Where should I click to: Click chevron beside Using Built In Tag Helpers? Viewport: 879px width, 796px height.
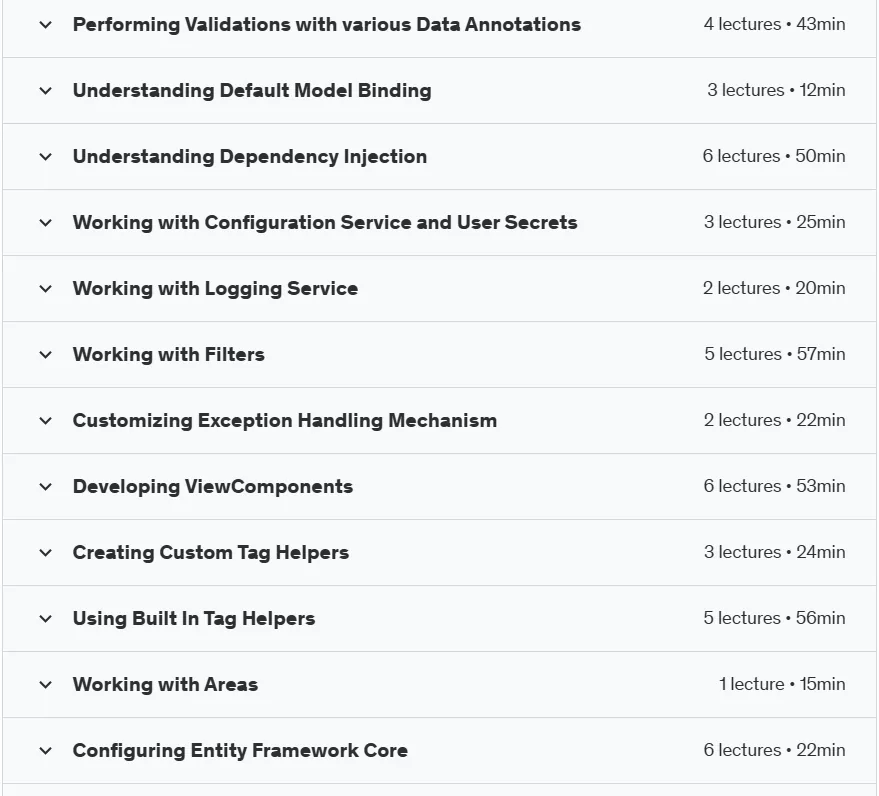coord(45,619)
